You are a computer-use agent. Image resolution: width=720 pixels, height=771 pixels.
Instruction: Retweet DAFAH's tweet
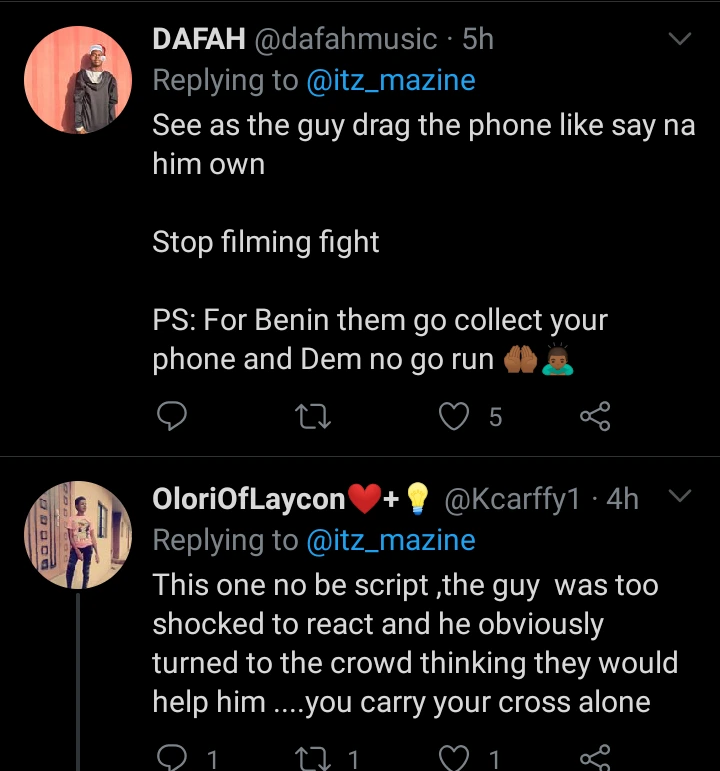click(314, 416)
